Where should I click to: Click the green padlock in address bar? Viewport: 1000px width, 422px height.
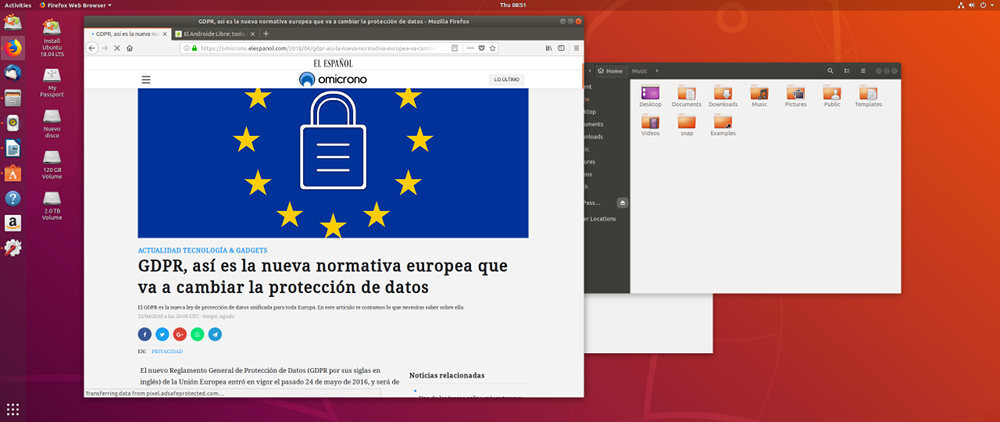(195, 48)
